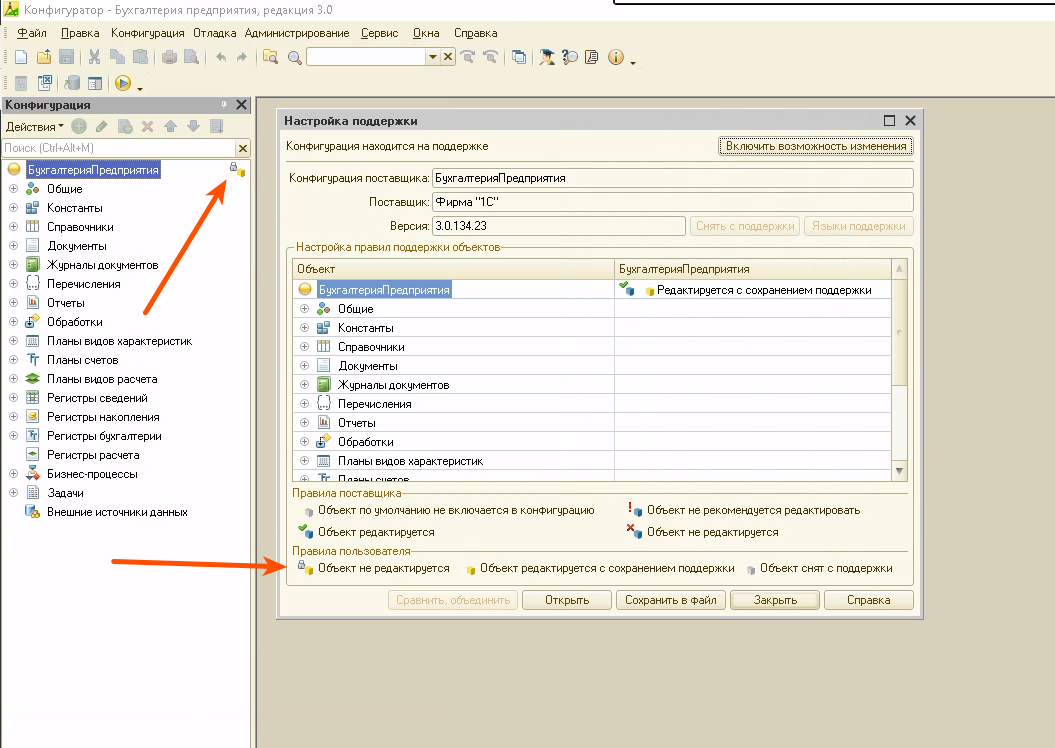This screenshot has height=748, width=1055.
Task: Click the Copy toolbar icon
Action: pyautogui.click(x=117, y=57)
